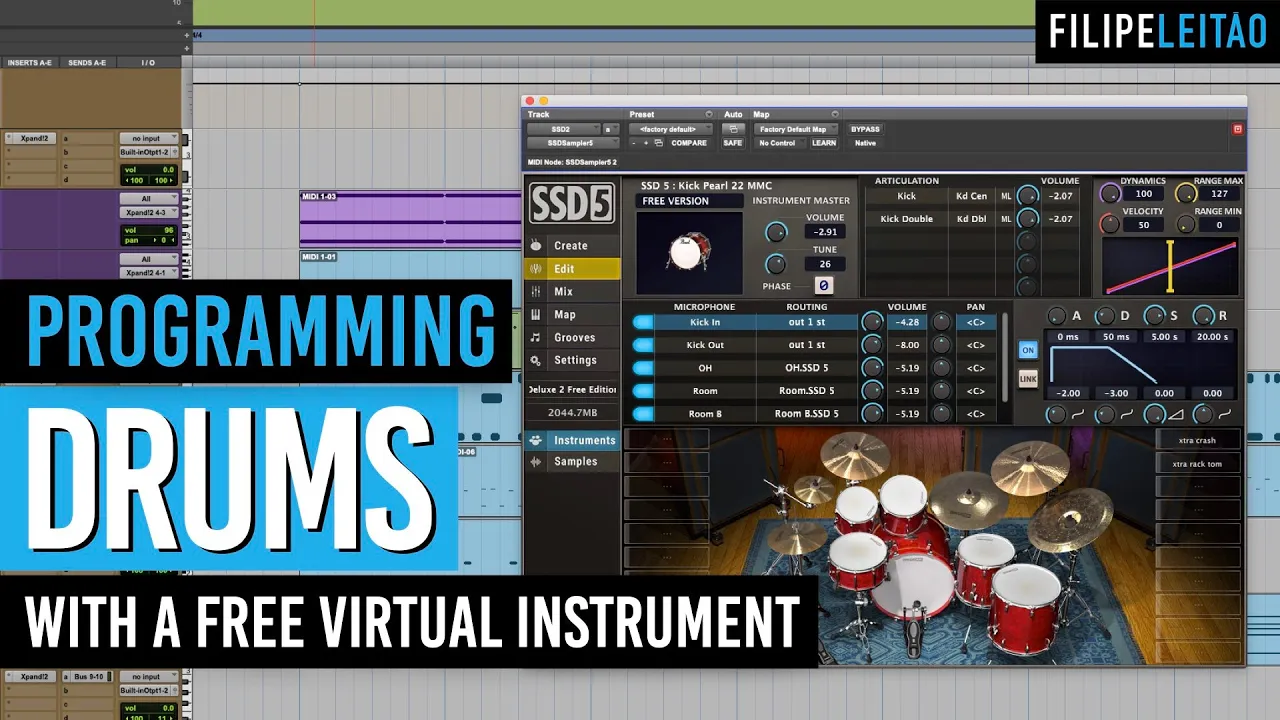Open the SSDSampler5 plug-in selector dropdown
This screenshot has height=720, width=1280.
pos(574,143)
